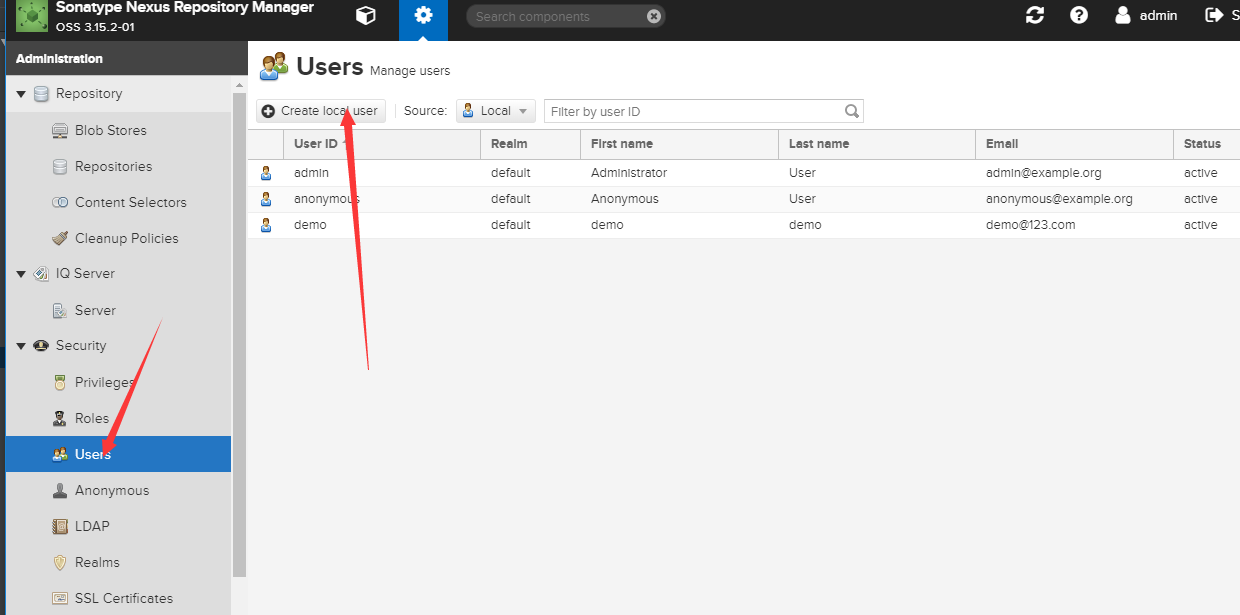
Task: Open Anonymous settings in the sidebar
Action: click(x=118, y=491)
